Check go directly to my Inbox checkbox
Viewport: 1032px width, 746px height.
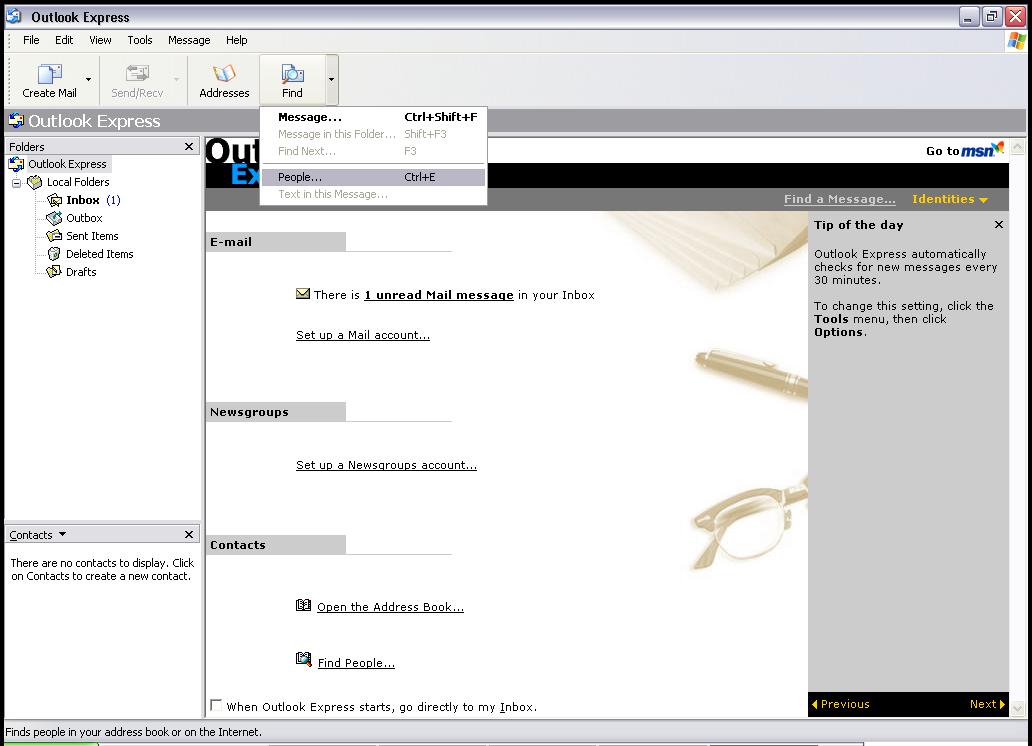(216, 705)
